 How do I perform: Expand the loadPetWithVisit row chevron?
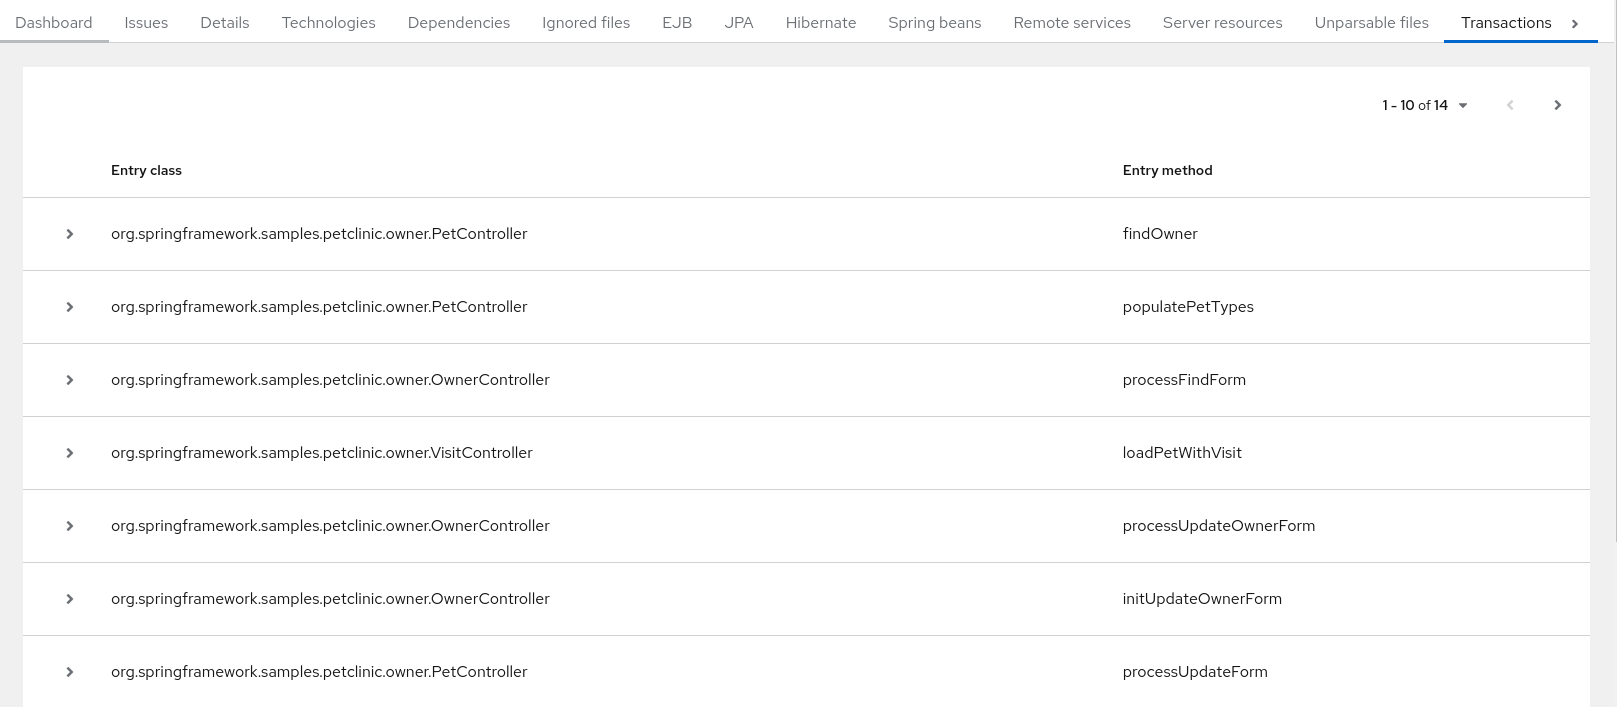click(70, 453)
